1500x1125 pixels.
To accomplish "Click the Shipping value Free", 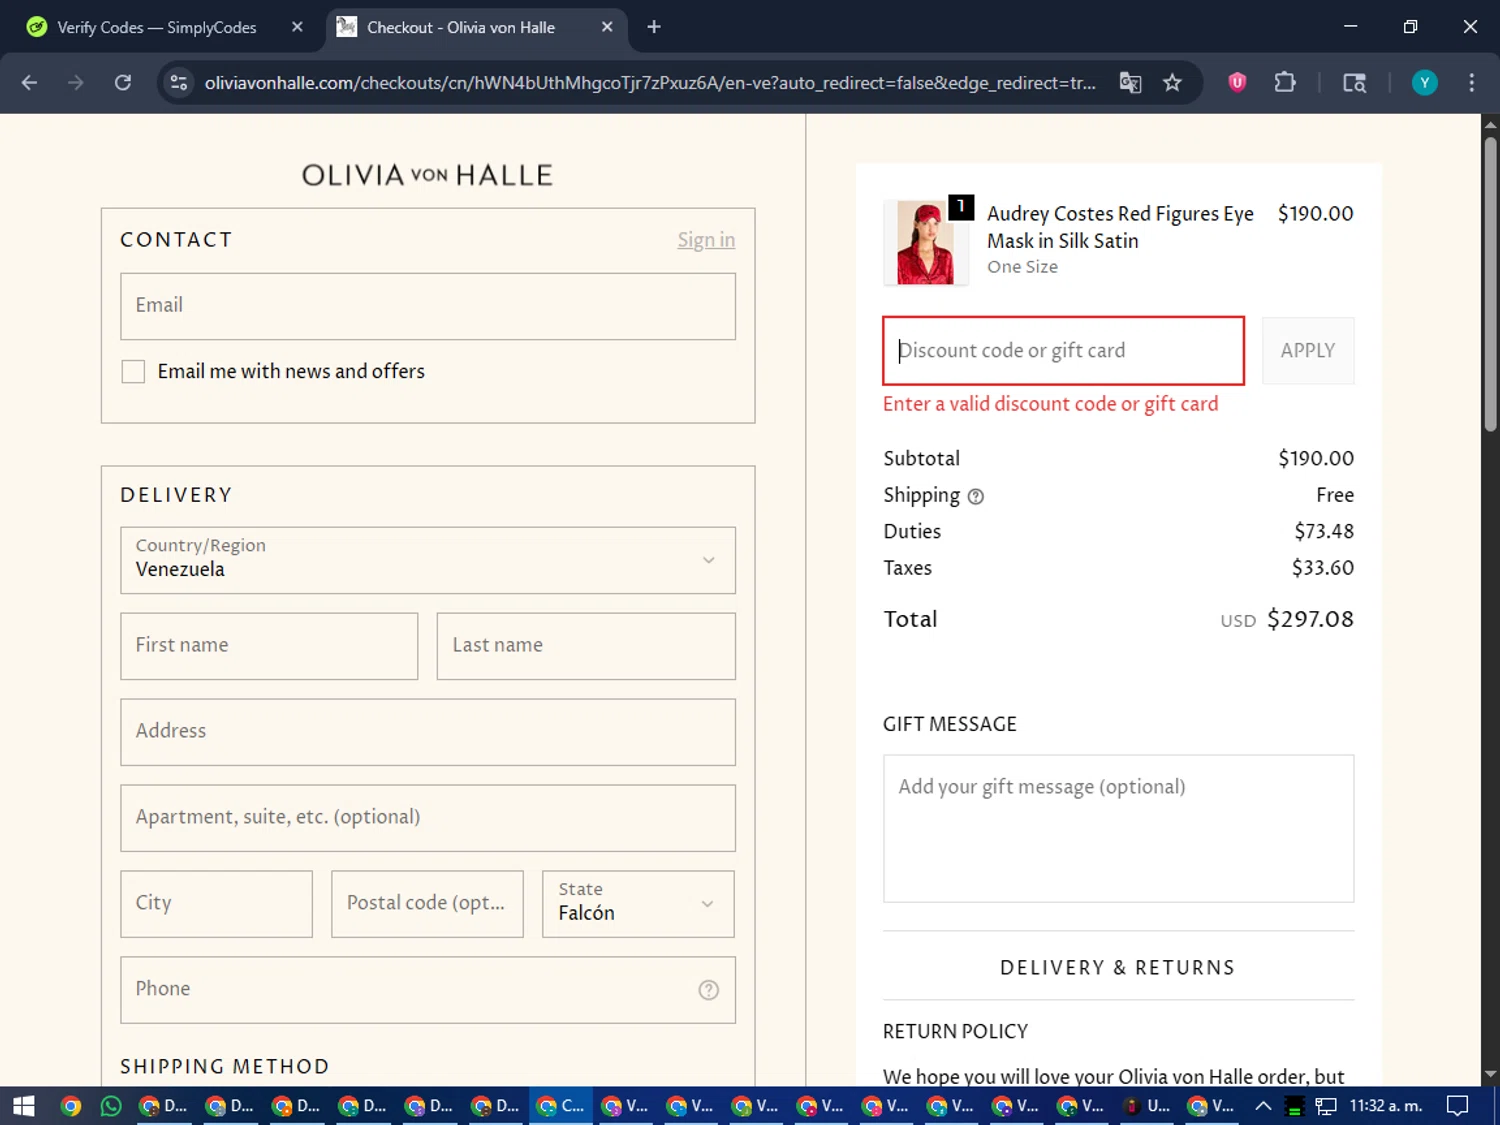I will tap(1335, 495).
